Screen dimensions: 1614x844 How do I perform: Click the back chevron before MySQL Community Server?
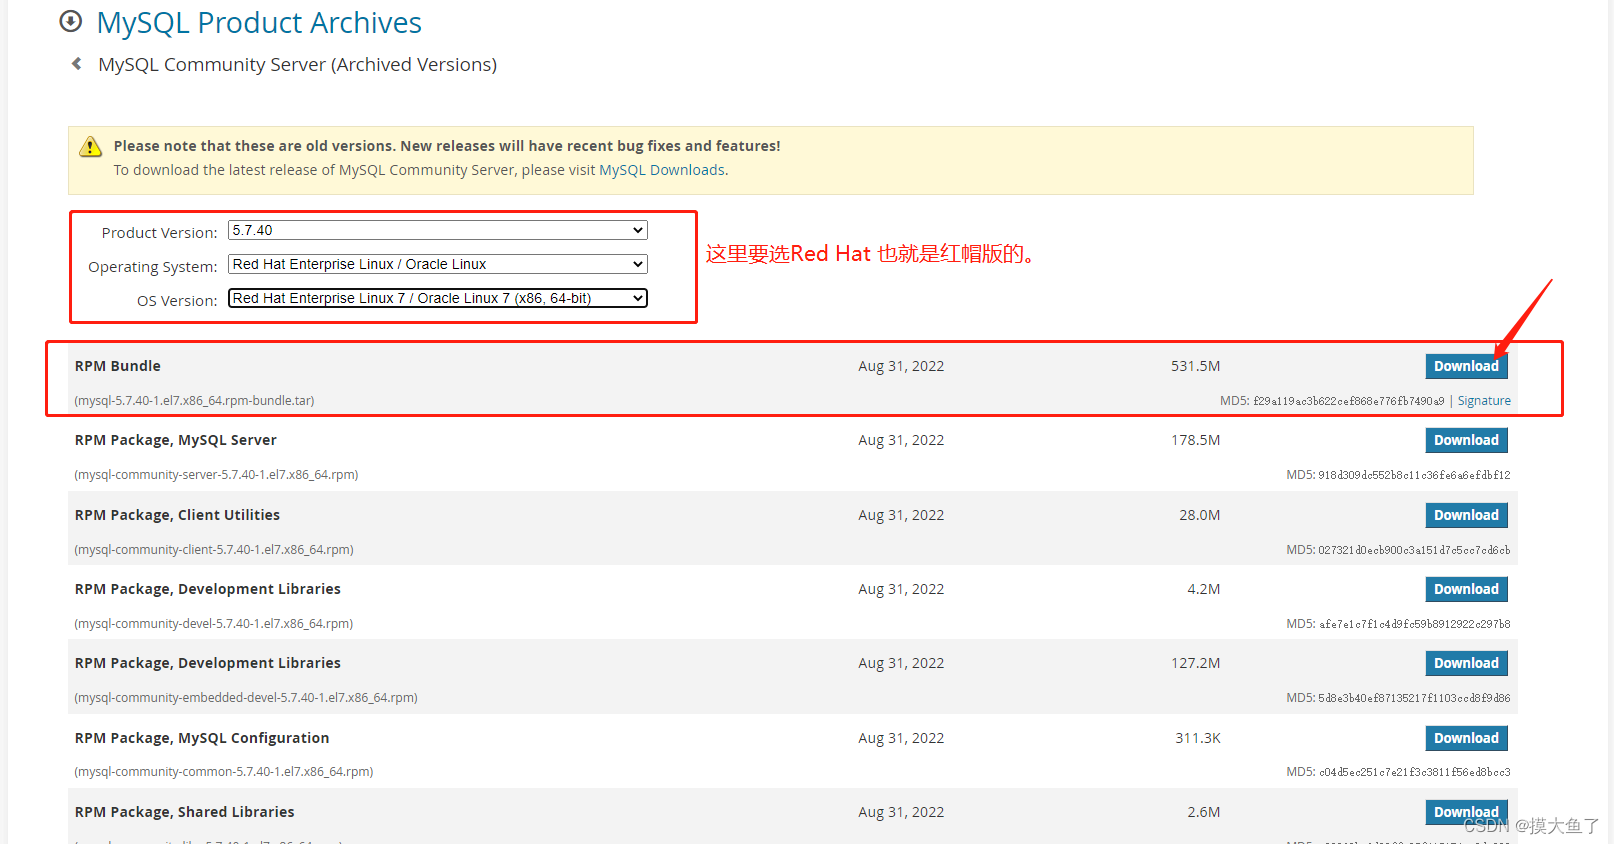pos(77,64)
